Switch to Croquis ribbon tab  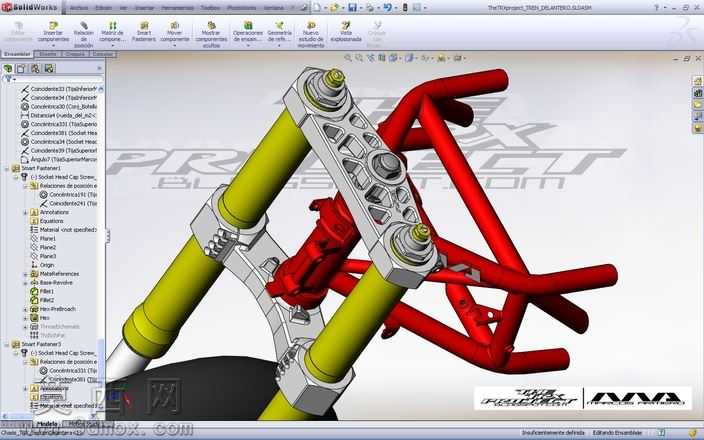pyautogui.click(x=75, y=54)
